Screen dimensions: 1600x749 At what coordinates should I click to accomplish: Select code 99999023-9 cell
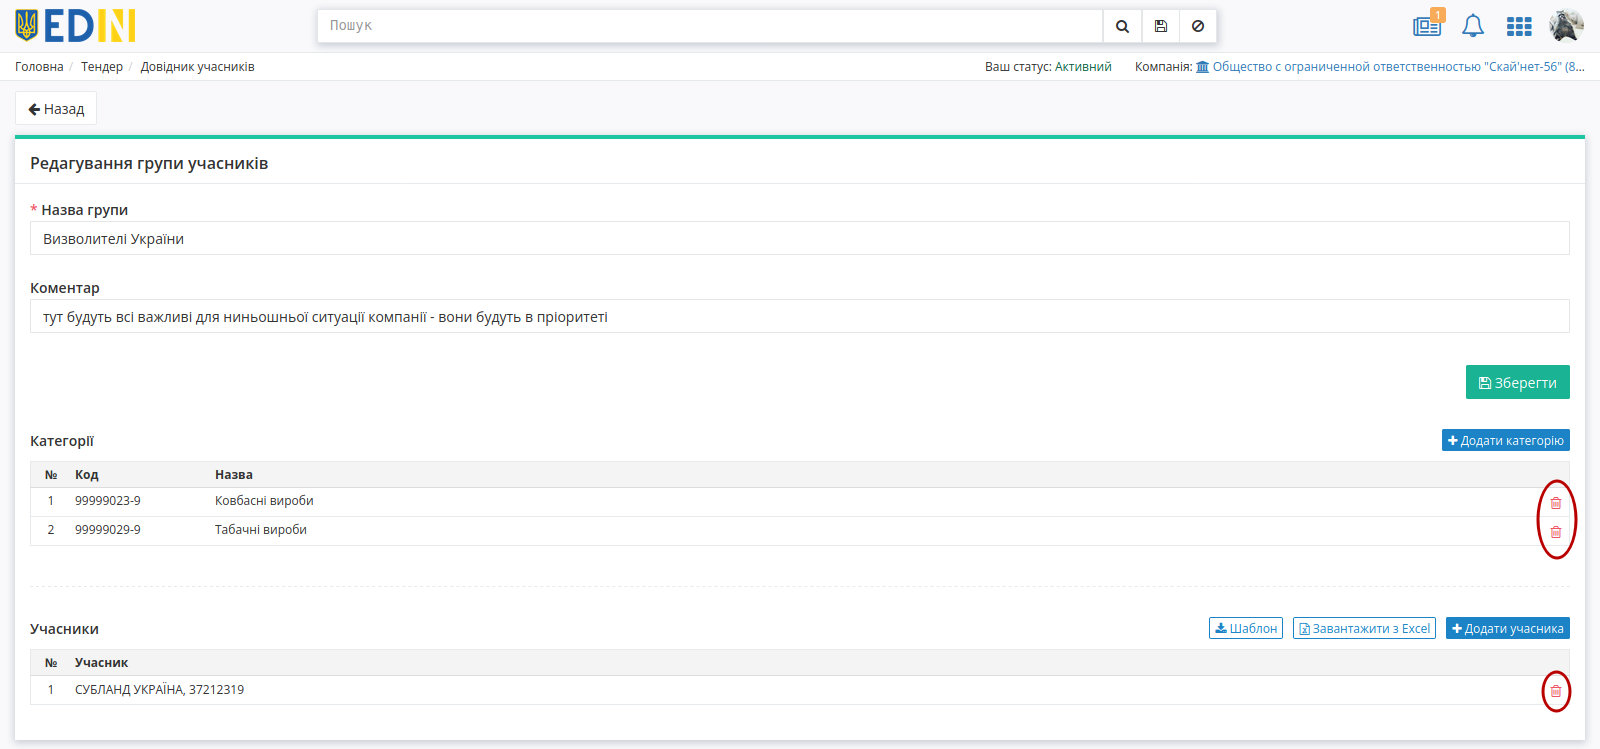108,501
